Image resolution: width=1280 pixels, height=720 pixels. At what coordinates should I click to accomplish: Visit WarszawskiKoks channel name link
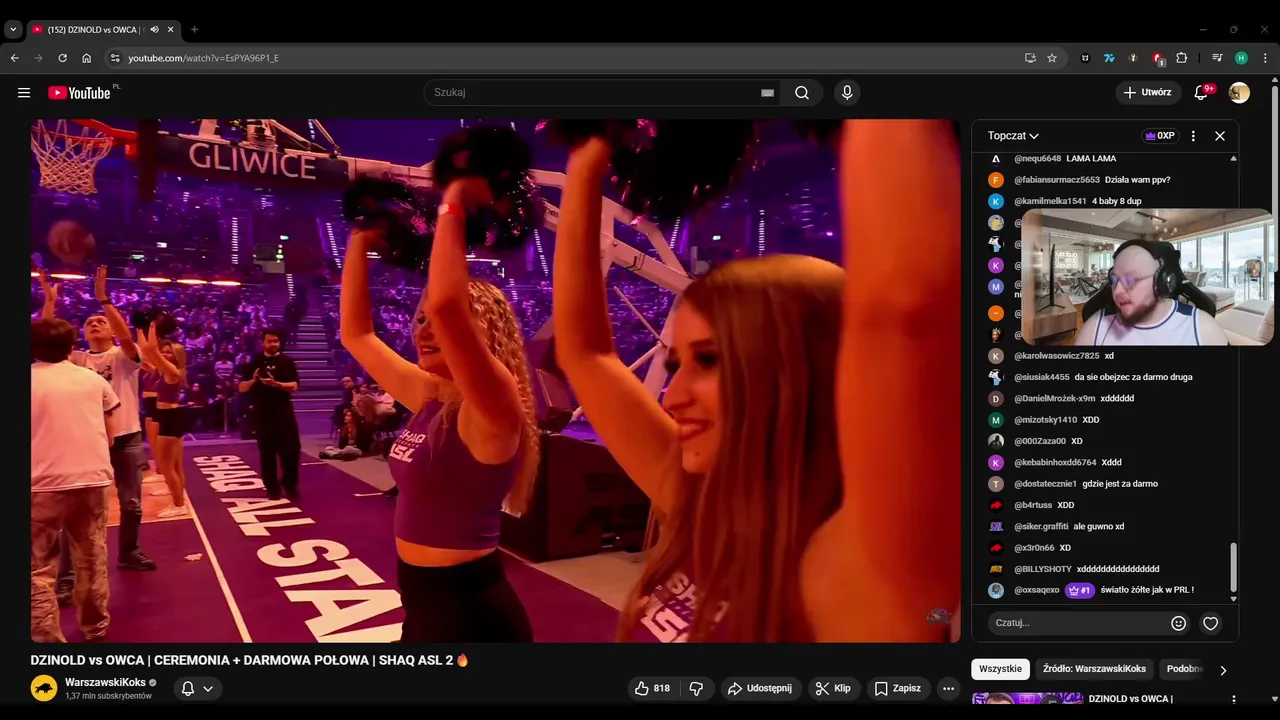click(105, 682)
